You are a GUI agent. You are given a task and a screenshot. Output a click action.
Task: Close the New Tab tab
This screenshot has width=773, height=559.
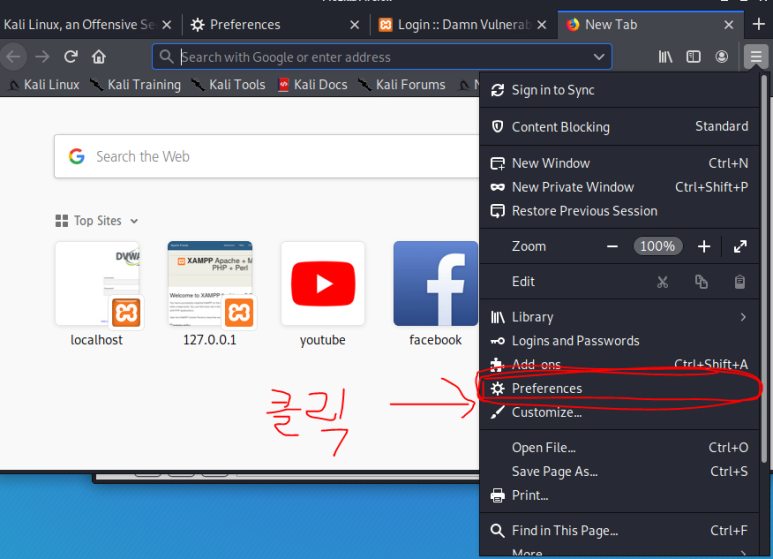[729, 25]
